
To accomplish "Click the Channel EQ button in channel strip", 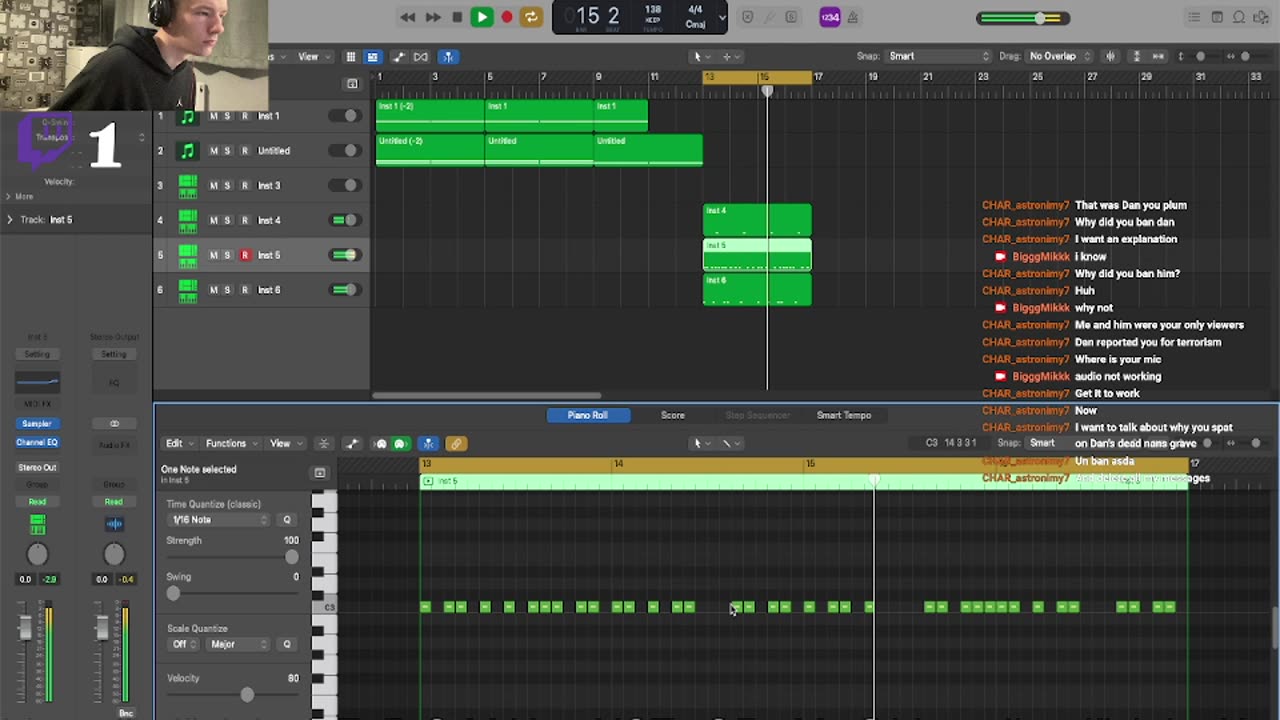I will pos(37,442).
